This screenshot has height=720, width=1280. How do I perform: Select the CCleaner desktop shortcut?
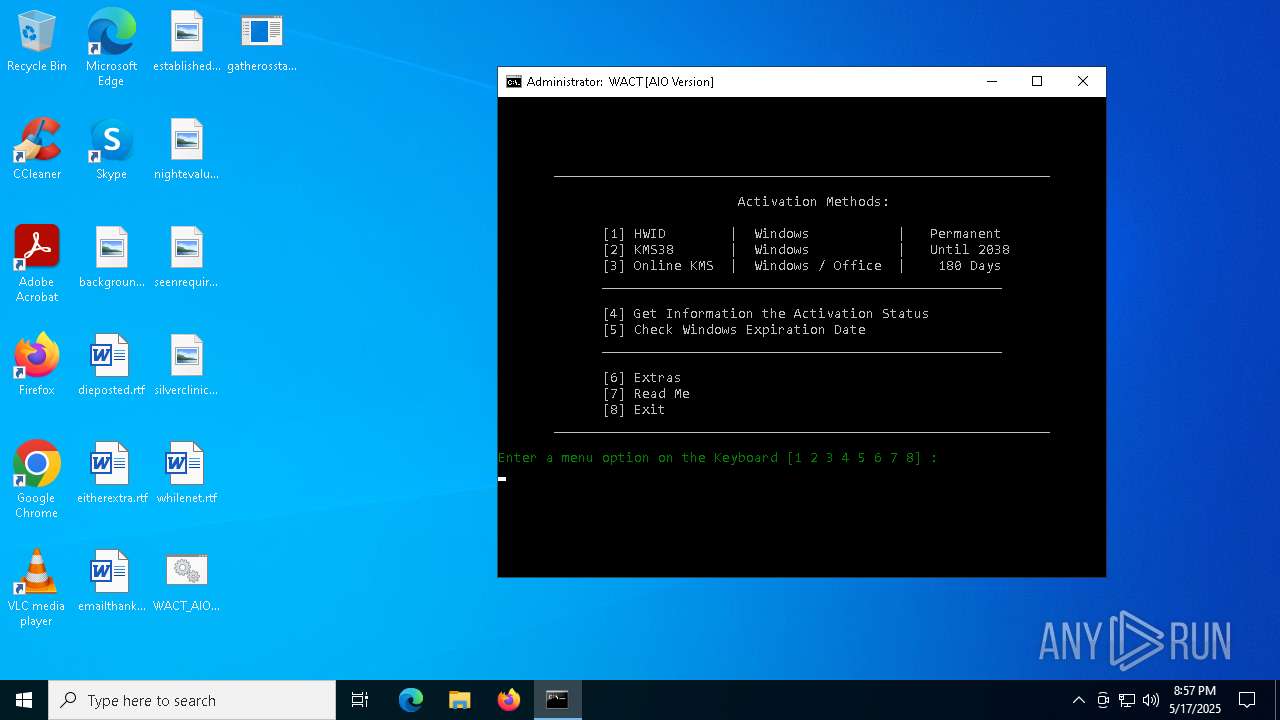pyautogui.click(x=37, y=150)
